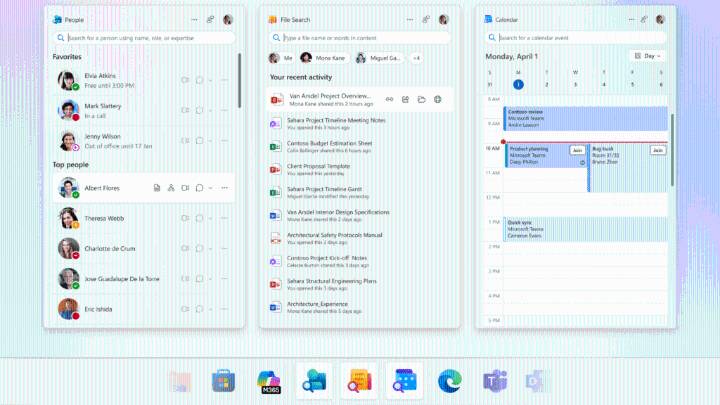
Task: Start a chat with Albert Flores
Action: click(x=199, y=188)
